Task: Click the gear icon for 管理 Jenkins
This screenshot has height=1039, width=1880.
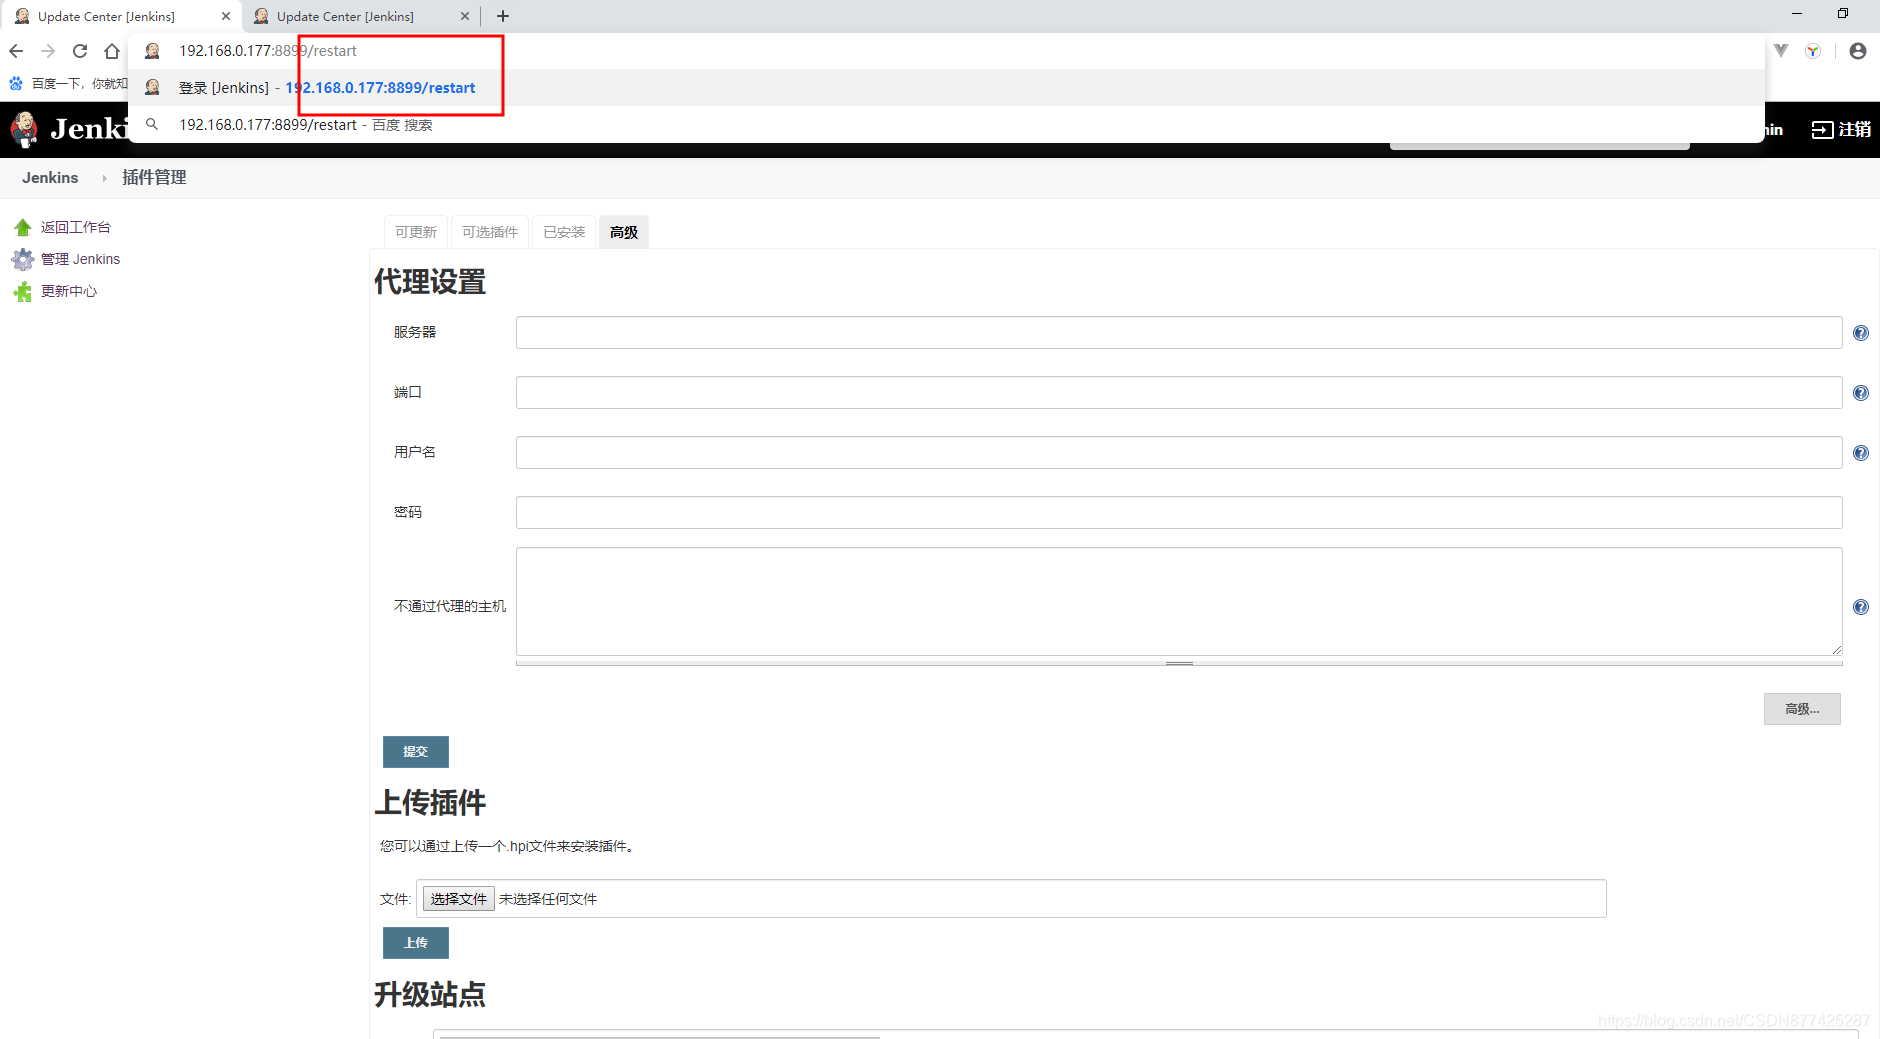Action: [x=23, y=260]
